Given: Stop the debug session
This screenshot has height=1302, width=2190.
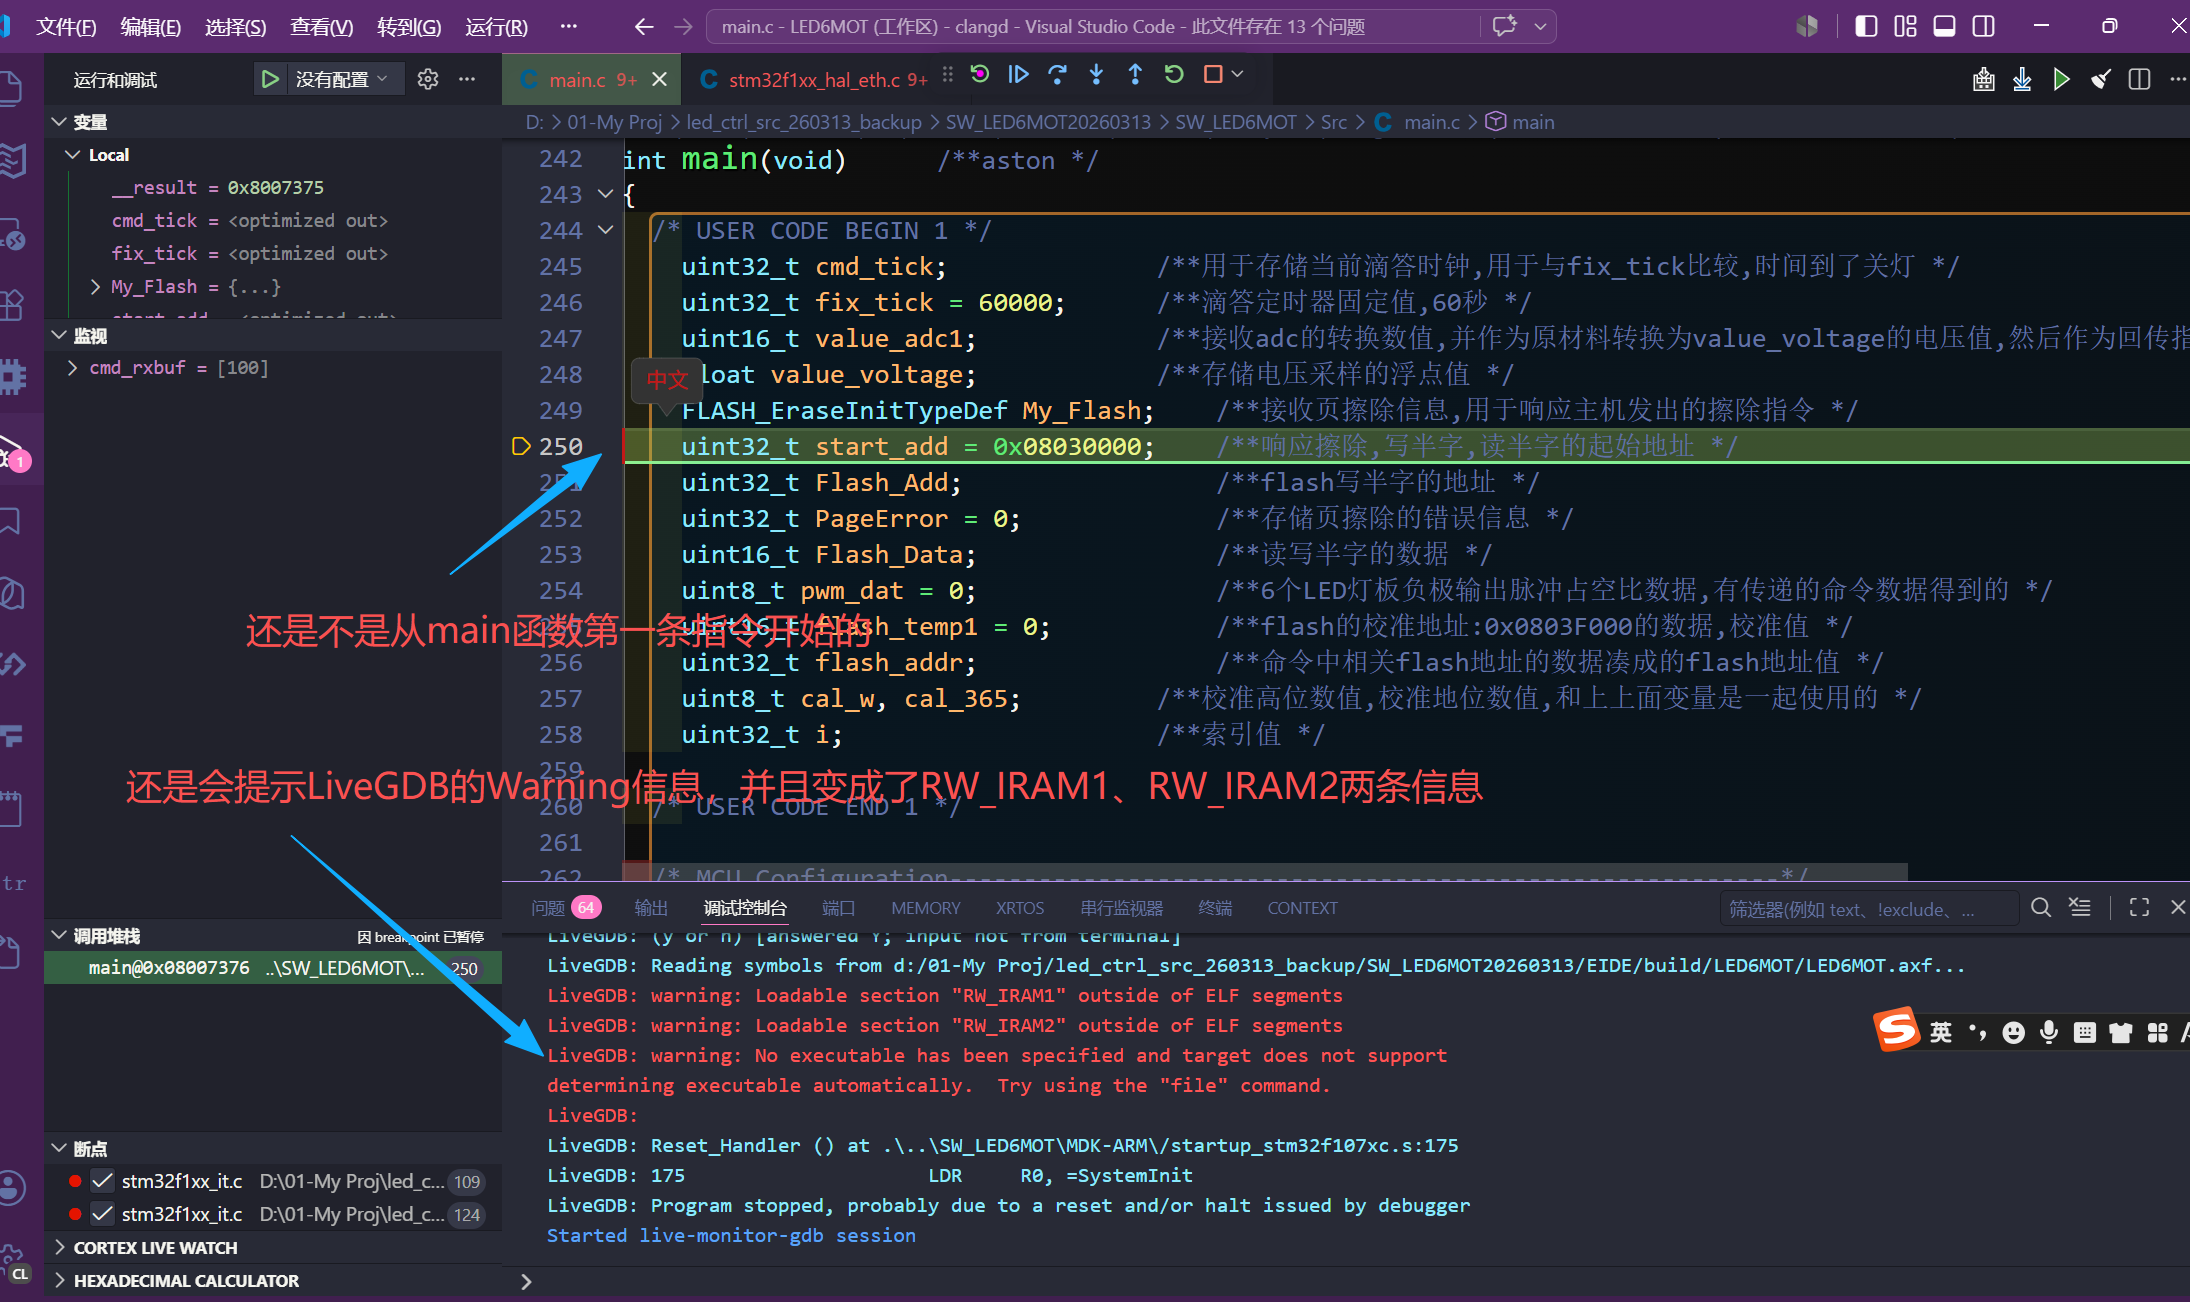Looking at the screenshot, I should click(1213, 75).
